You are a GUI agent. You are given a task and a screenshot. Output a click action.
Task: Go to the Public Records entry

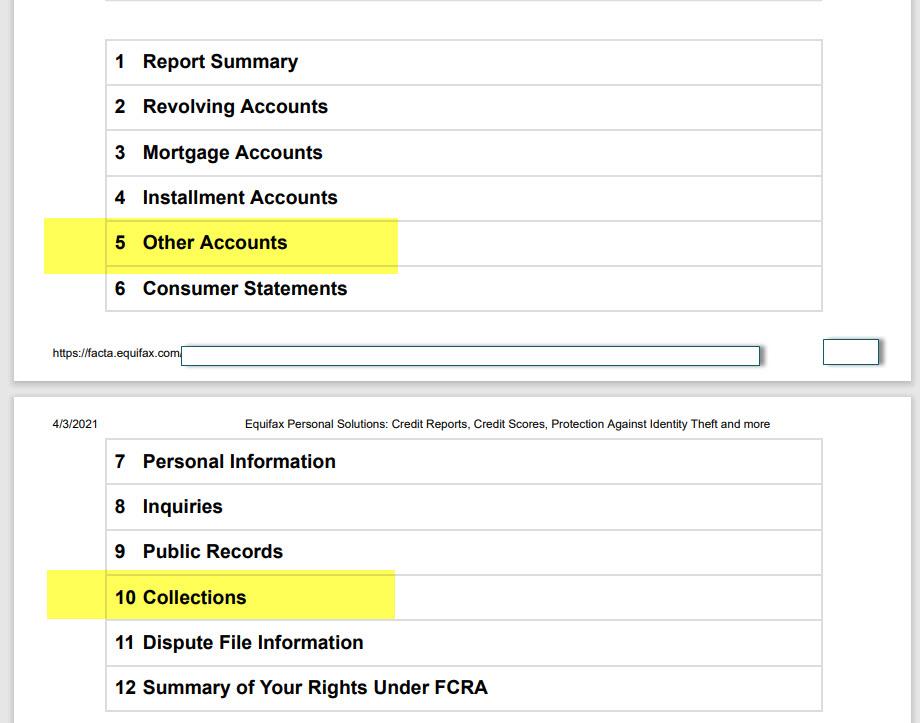point(464,552)
